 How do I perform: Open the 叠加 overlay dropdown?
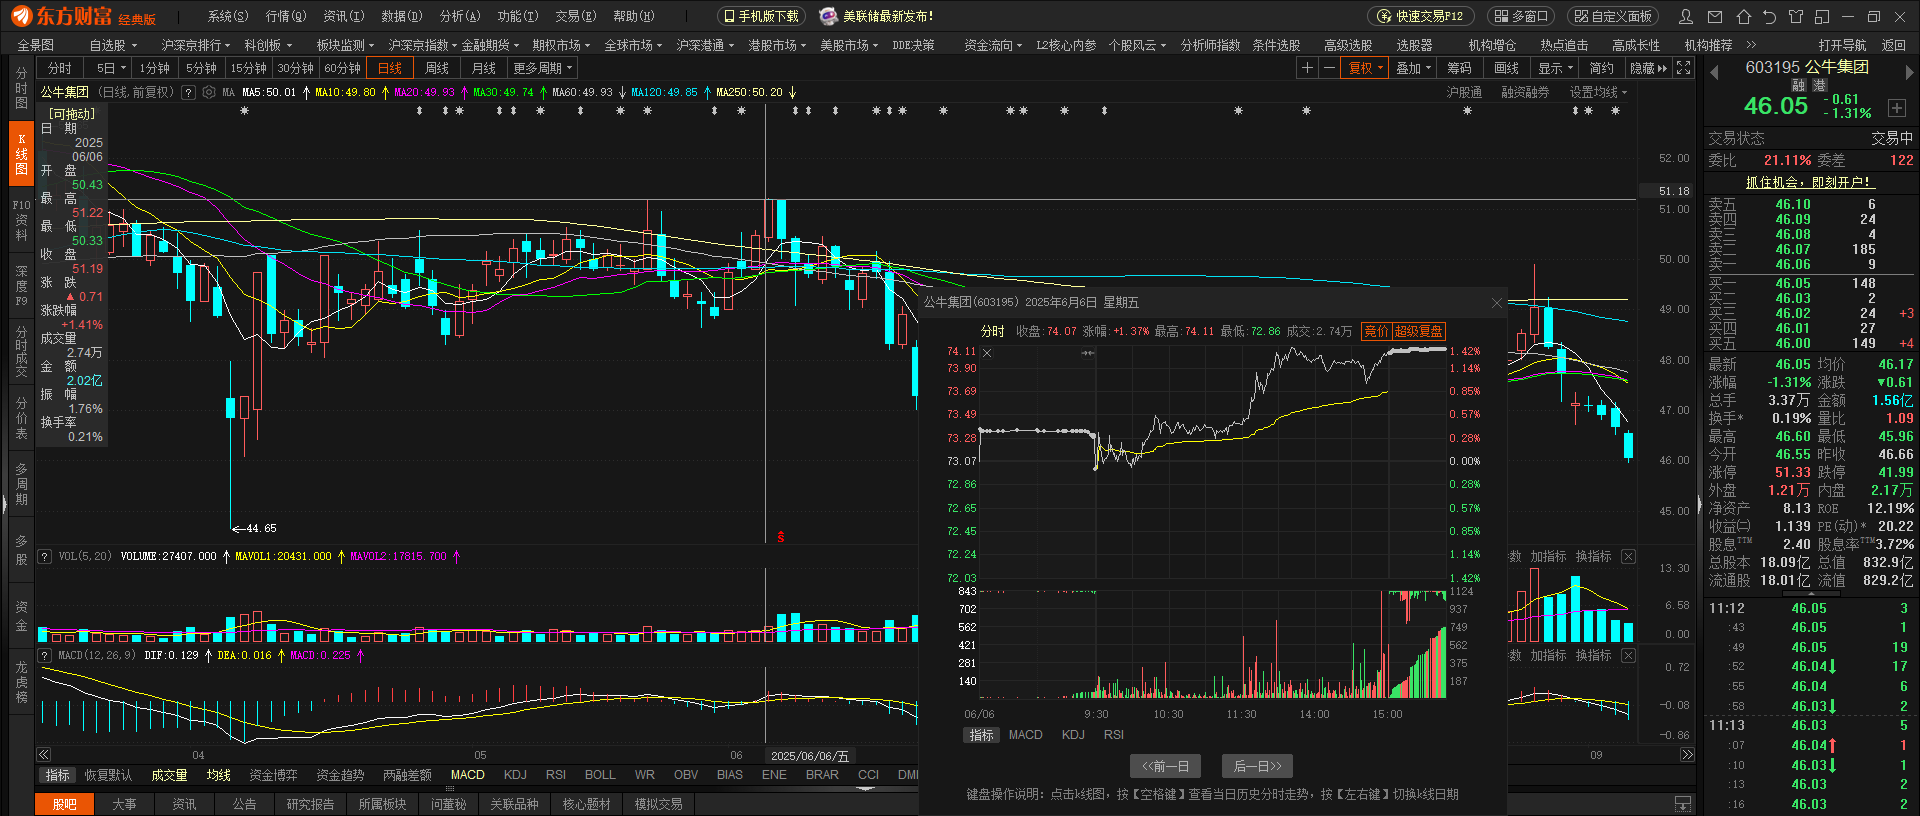coord(1413,68)
